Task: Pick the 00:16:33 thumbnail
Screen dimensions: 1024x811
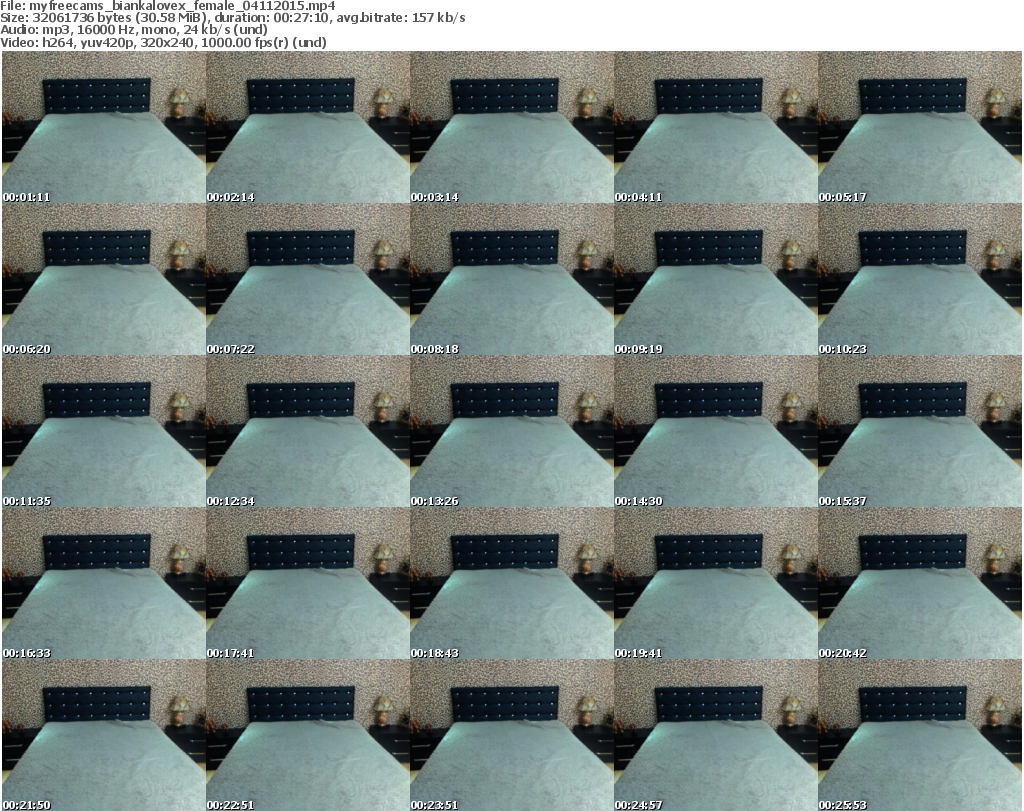Action: (x=104, y=584)
